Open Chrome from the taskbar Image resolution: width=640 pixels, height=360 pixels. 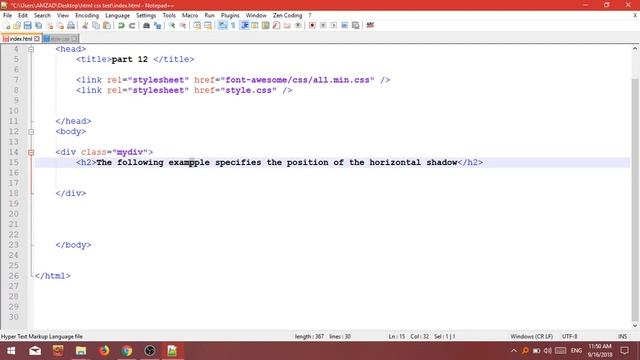coord(127,351)
